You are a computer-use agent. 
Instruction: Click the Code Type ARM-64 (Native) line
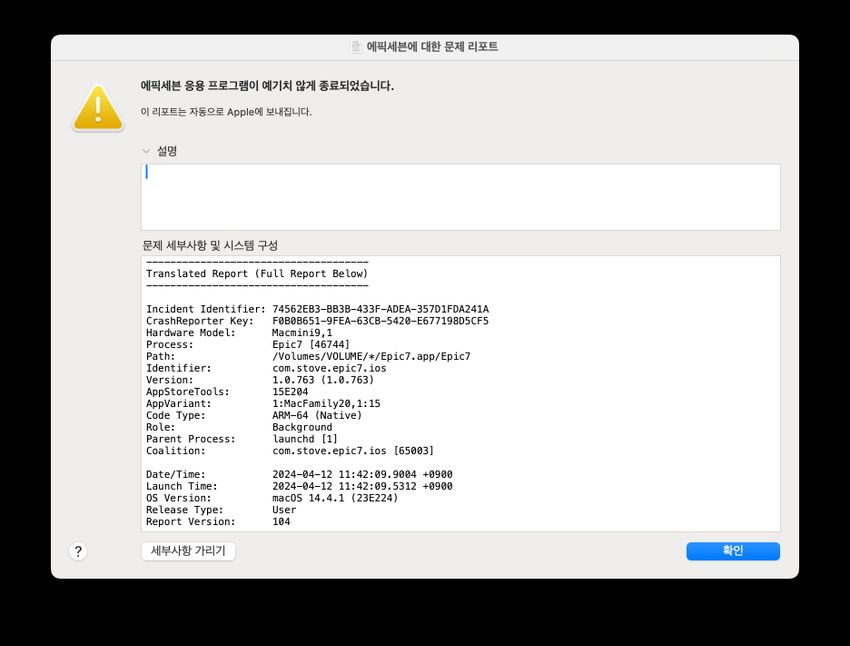coord(254,416)
